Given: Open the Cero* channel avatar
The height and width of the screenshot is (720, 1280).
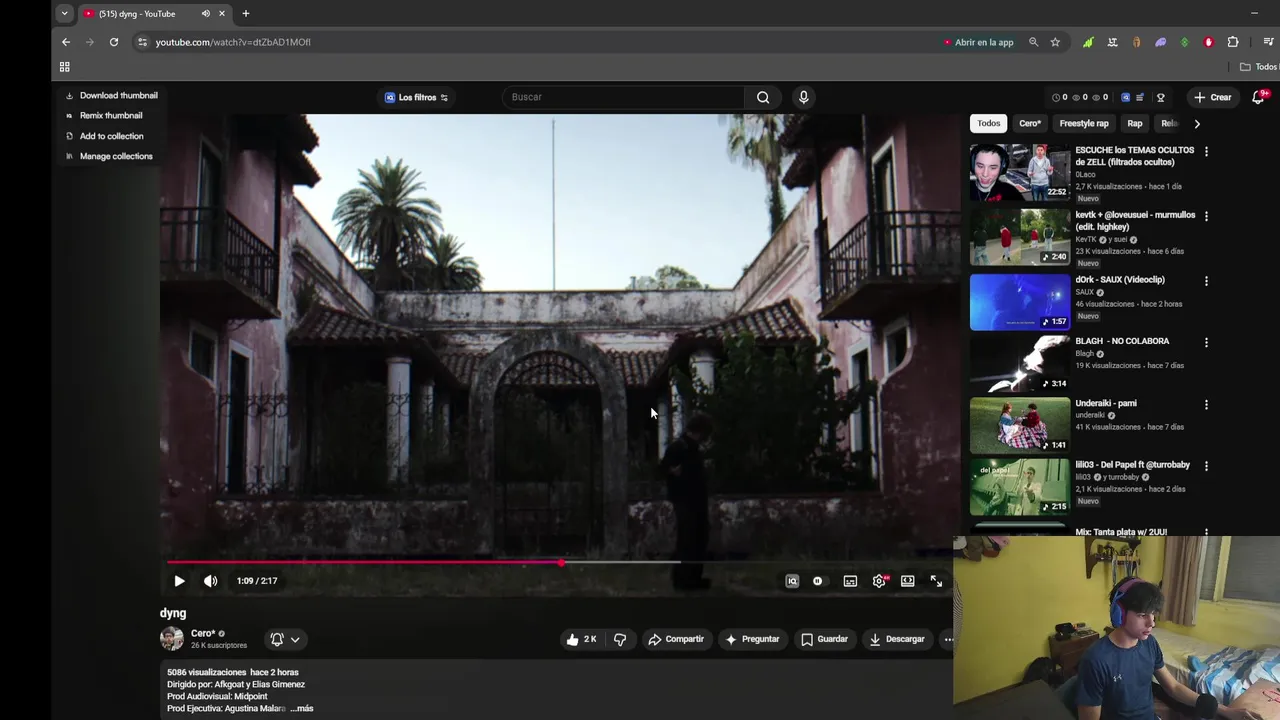Looking at the screenshot, I should click(172, 638).
